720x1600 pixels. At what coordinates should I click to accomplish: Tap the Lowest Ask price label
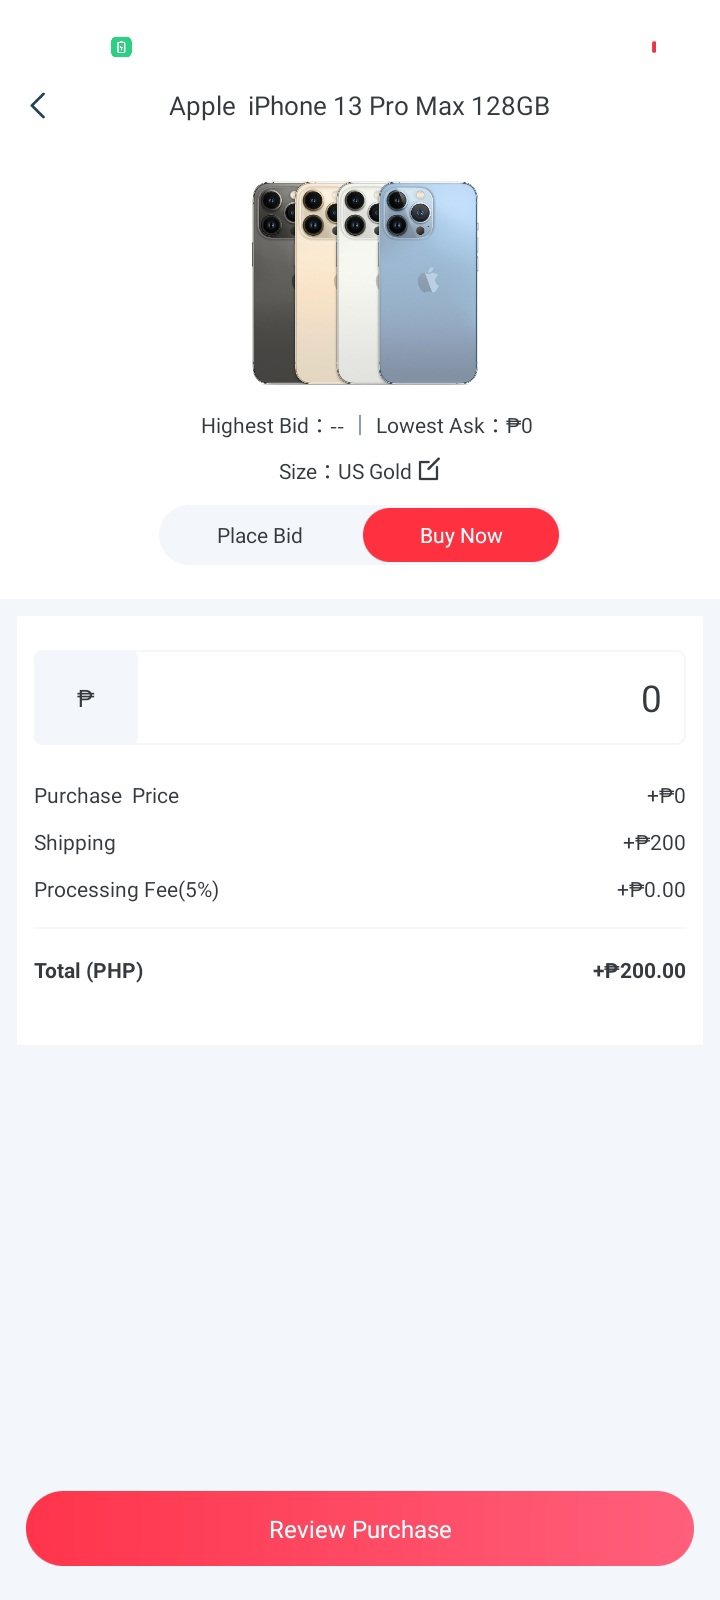(454, 426)
